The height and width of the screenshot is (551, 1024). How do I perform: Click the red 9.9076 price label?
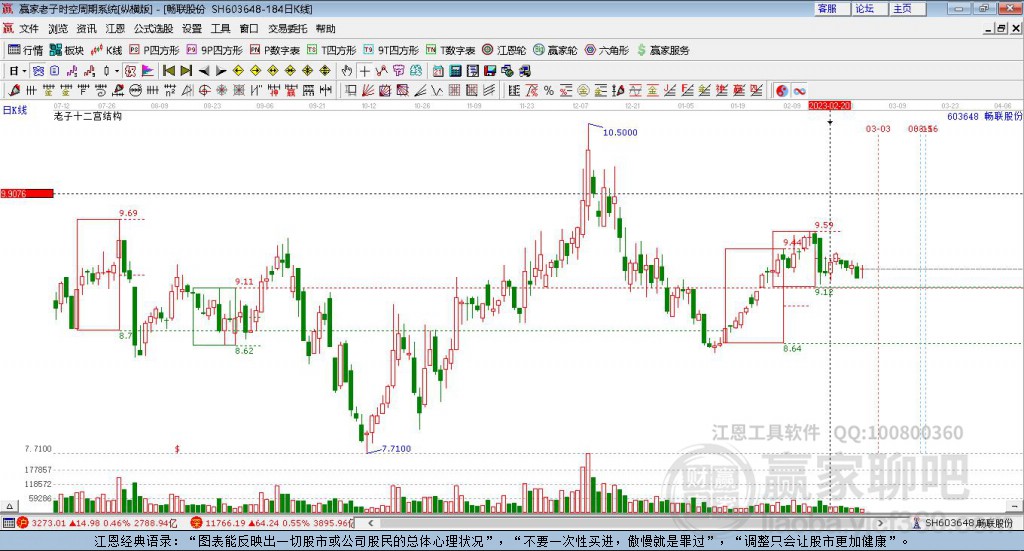(27, 194)
